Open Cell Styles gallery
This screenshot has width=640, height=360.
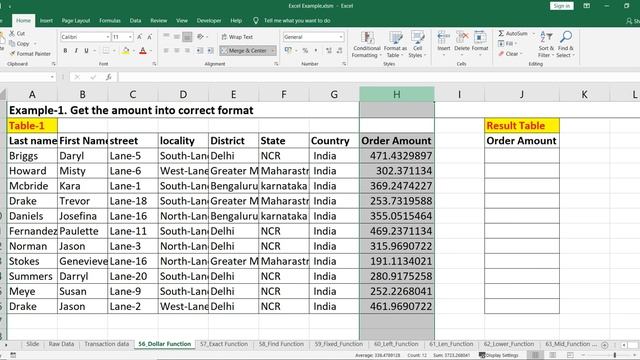click(x=417, y=44)
